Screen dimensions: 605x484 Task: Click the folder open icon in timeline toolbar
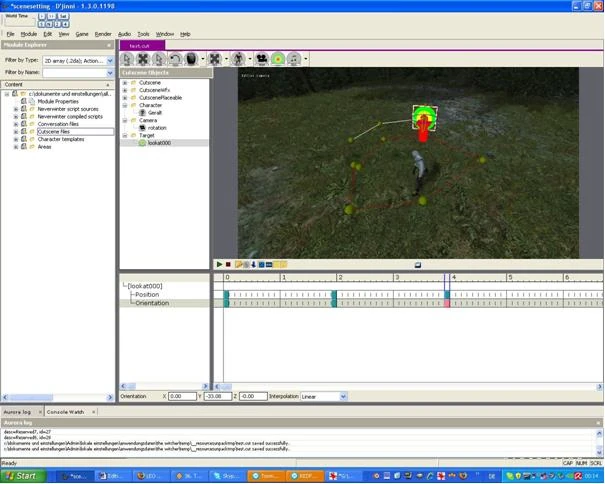pos(238,264)
